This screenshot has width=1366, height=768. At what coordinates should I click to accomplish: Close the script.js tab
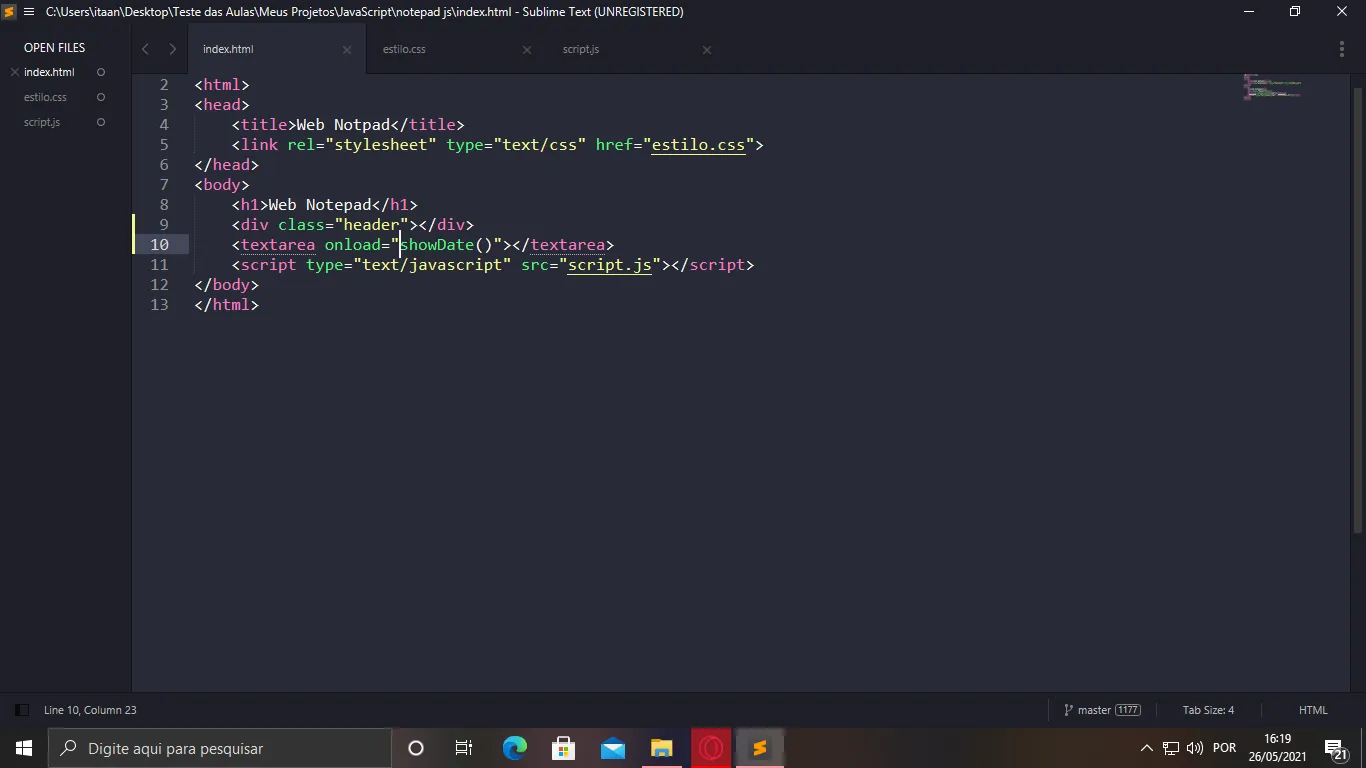point(707,50)
